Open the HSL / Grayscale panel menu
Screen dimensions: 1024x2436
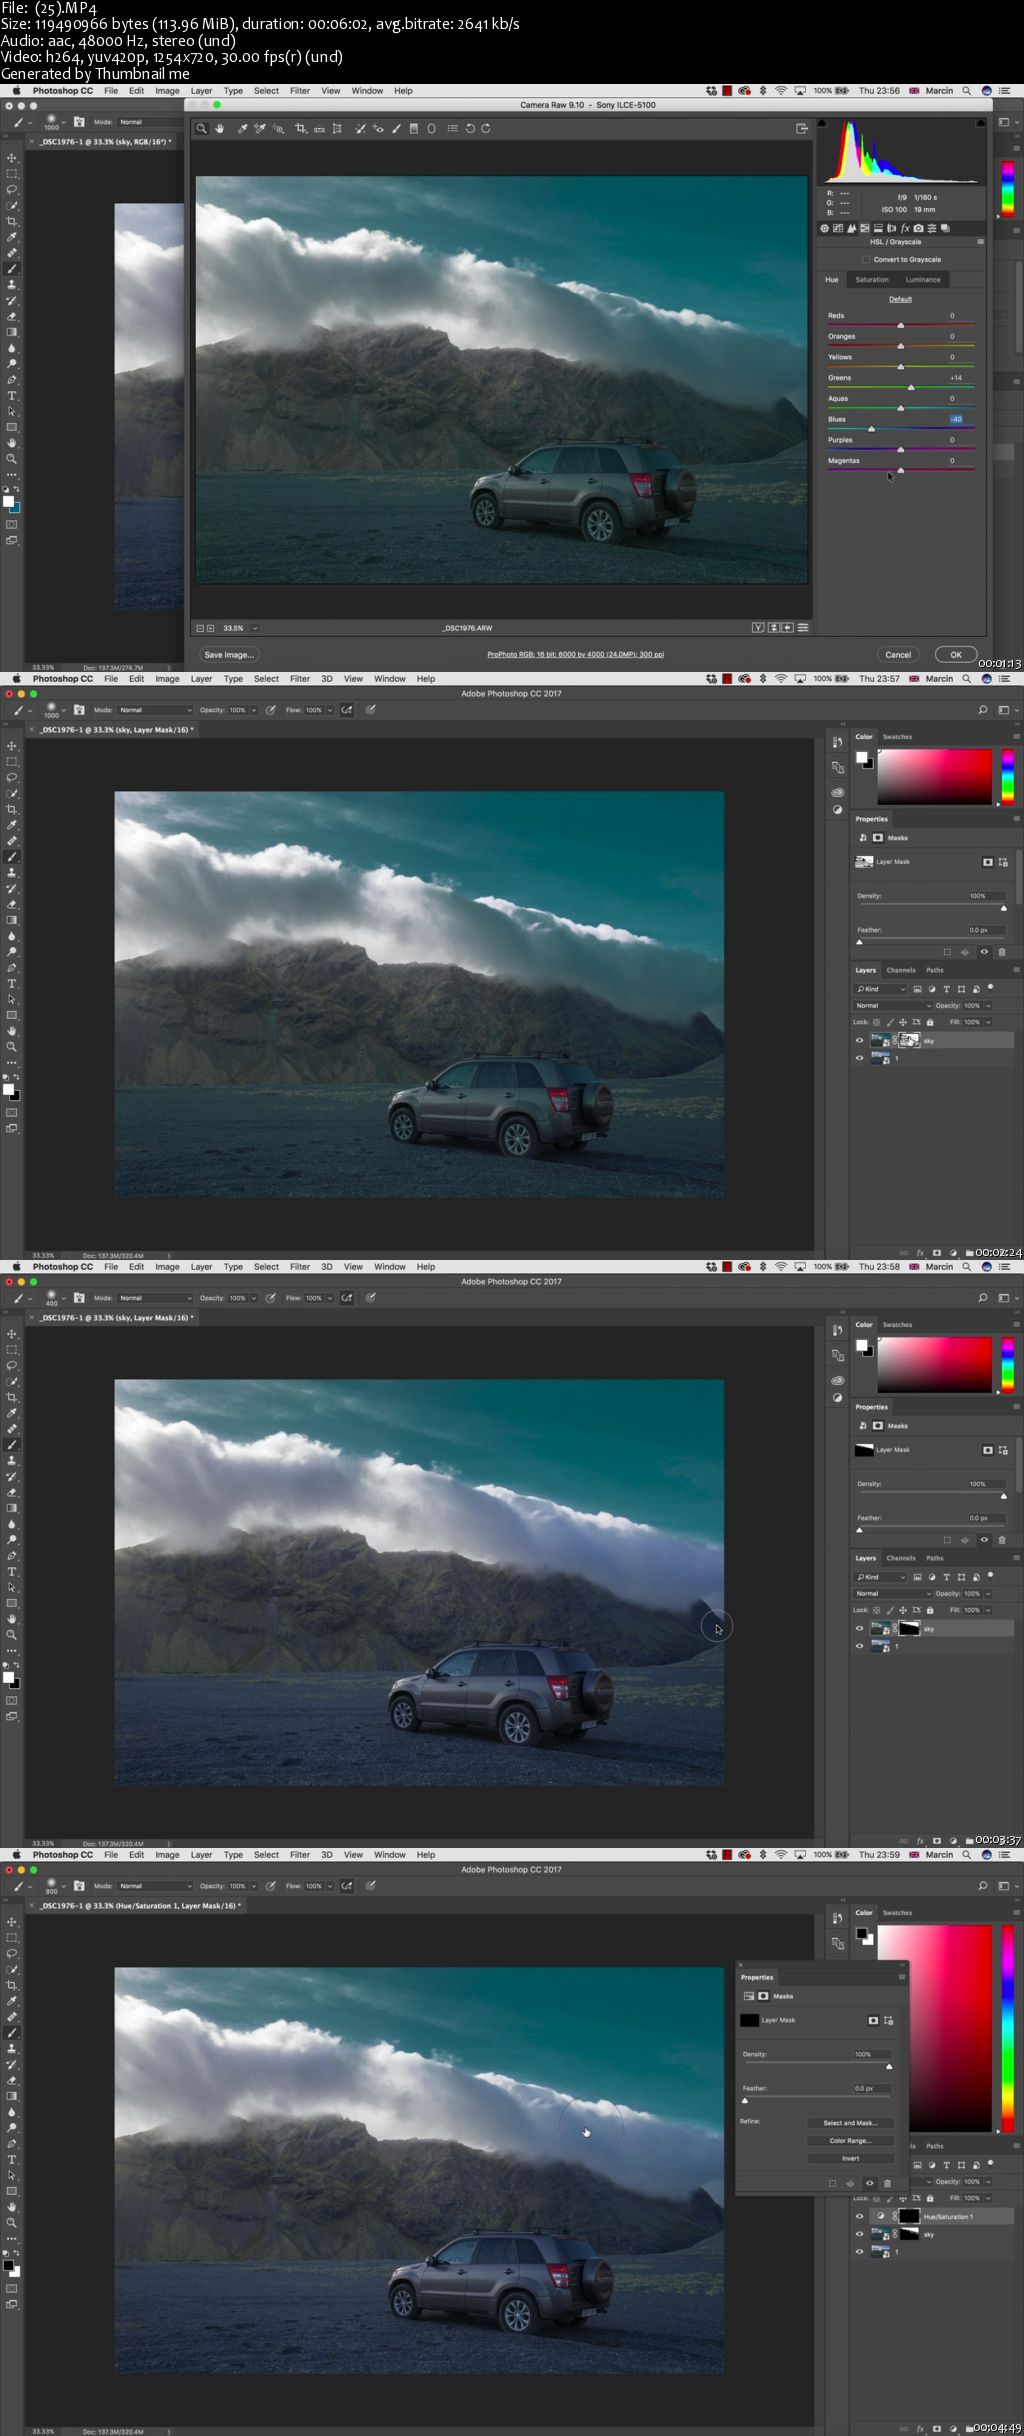click(x=980, y=242)
